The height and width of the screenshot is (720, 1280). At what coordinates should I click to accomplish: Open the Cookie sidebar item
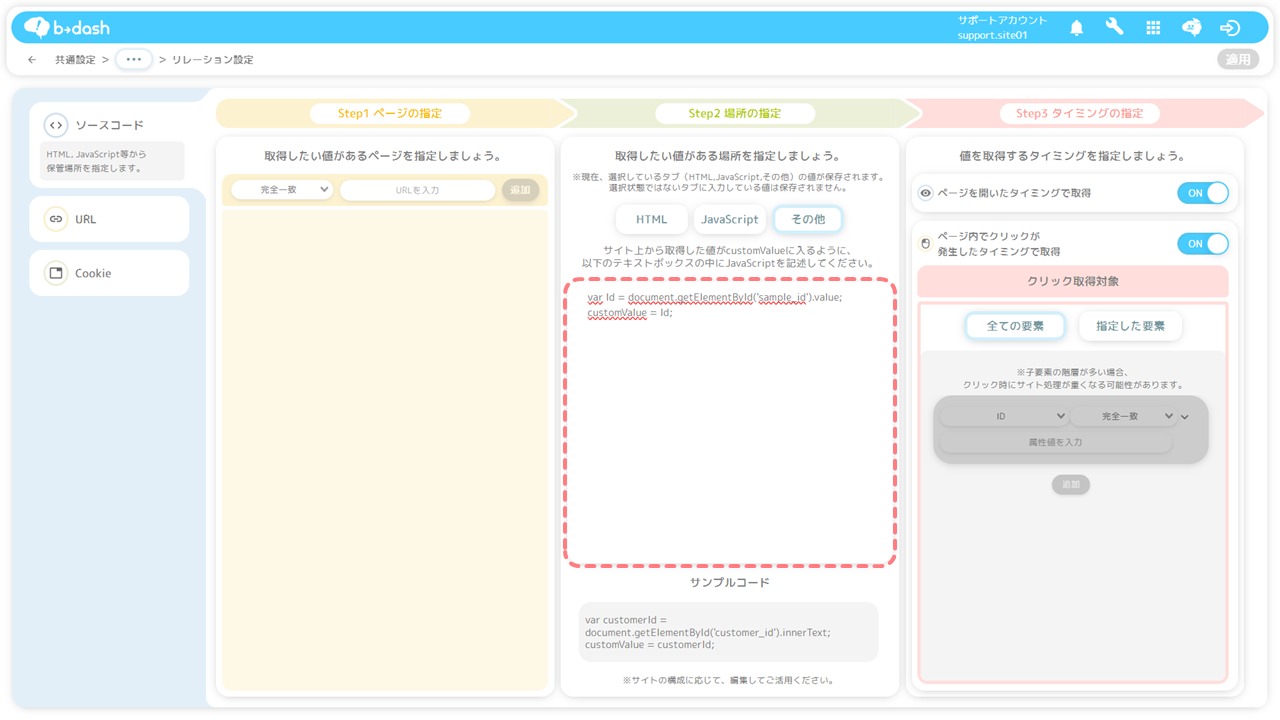109,273
